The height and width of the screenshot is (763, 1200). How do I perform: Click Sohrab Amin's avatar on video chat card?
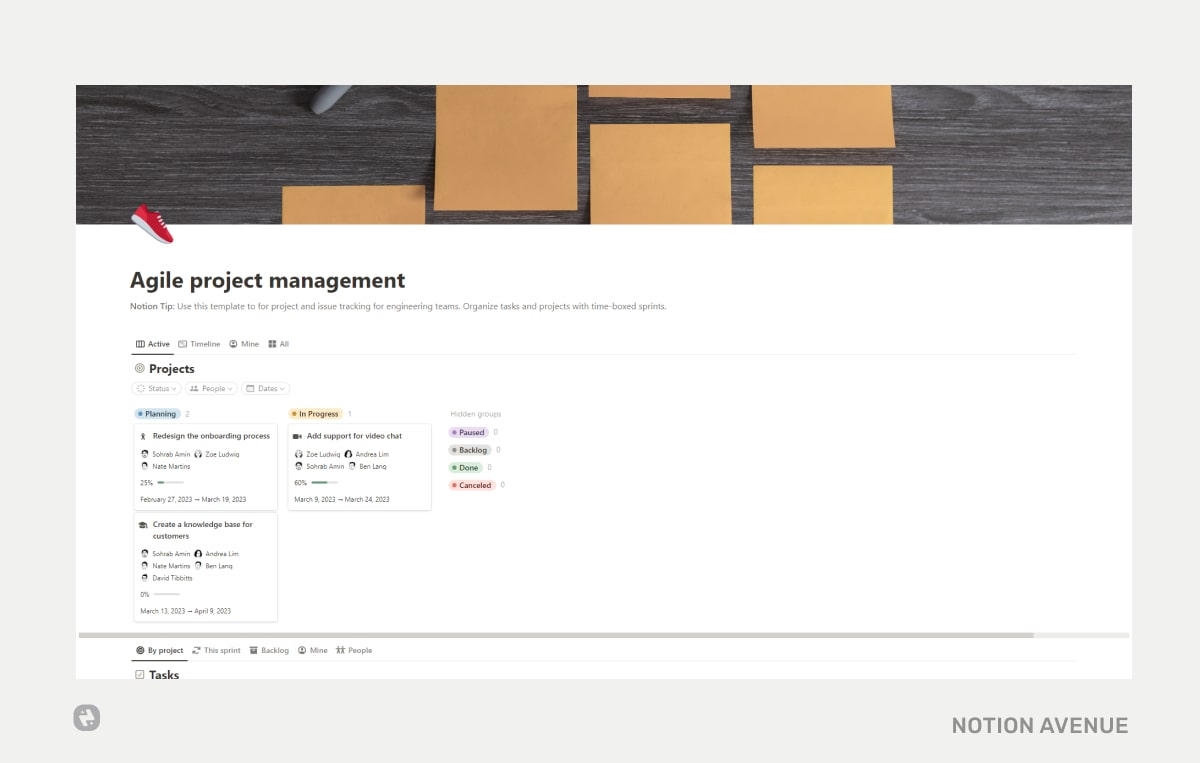coord(299,466)
